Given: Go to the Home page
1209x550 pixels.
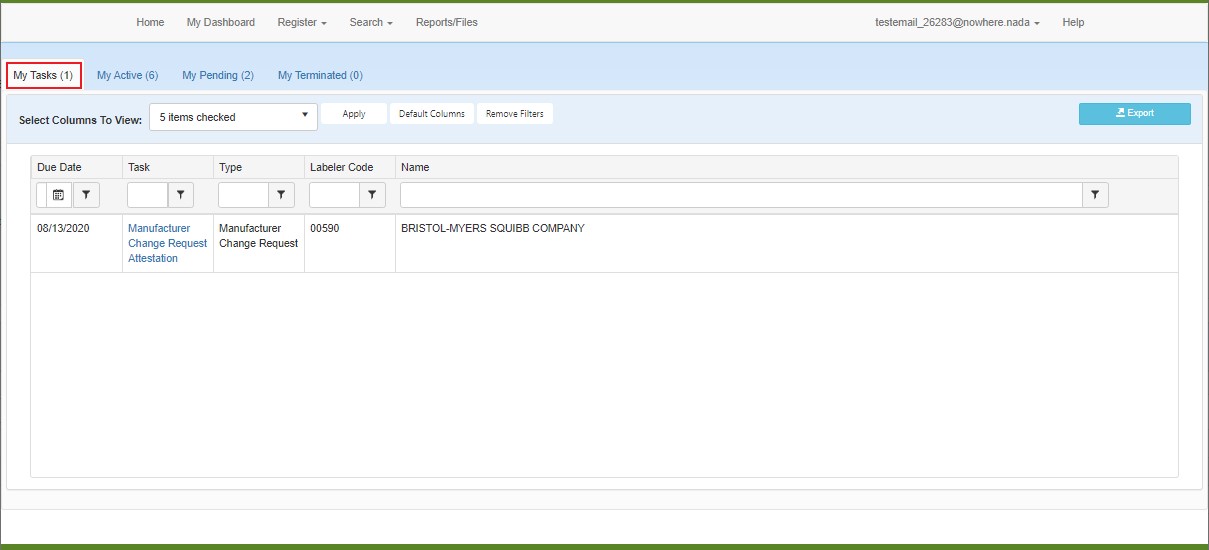Looking at the screenshot, I should [150, 22].
